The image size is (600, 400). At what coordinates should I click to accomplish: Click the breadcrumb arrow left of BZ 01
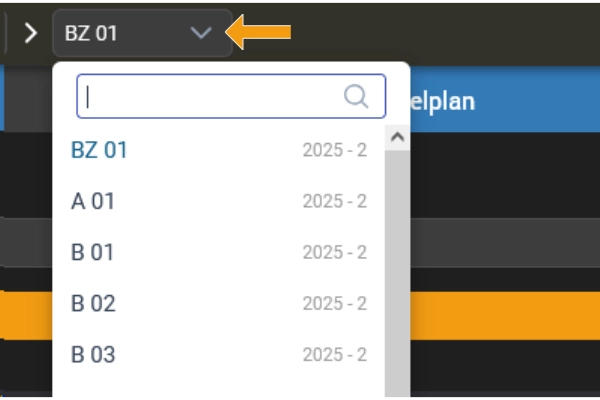(31, 33)
